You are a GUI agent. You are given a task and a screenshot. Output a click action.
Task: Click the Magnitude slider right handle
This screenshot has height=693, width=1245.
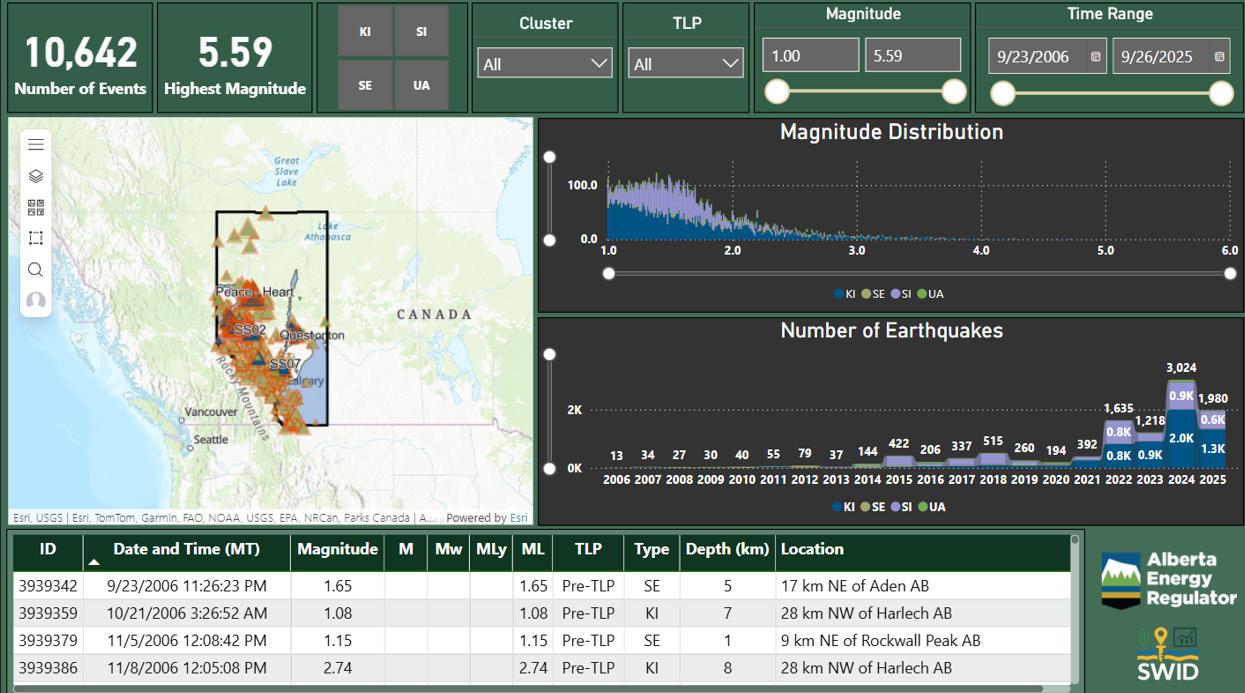tap(954, 92)
